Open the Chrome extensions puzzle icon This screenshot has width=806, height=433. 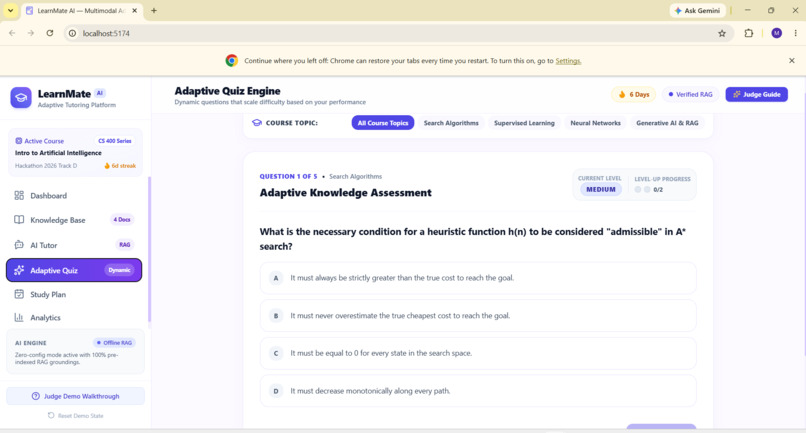coord(748,33)
